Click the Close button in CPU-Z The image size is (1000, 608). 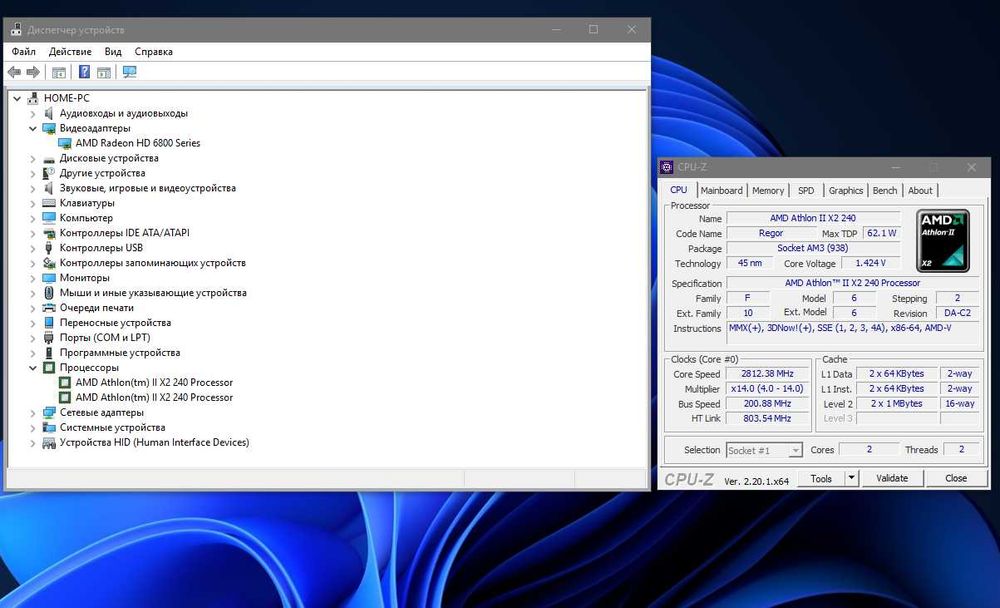tap(955, 478)
